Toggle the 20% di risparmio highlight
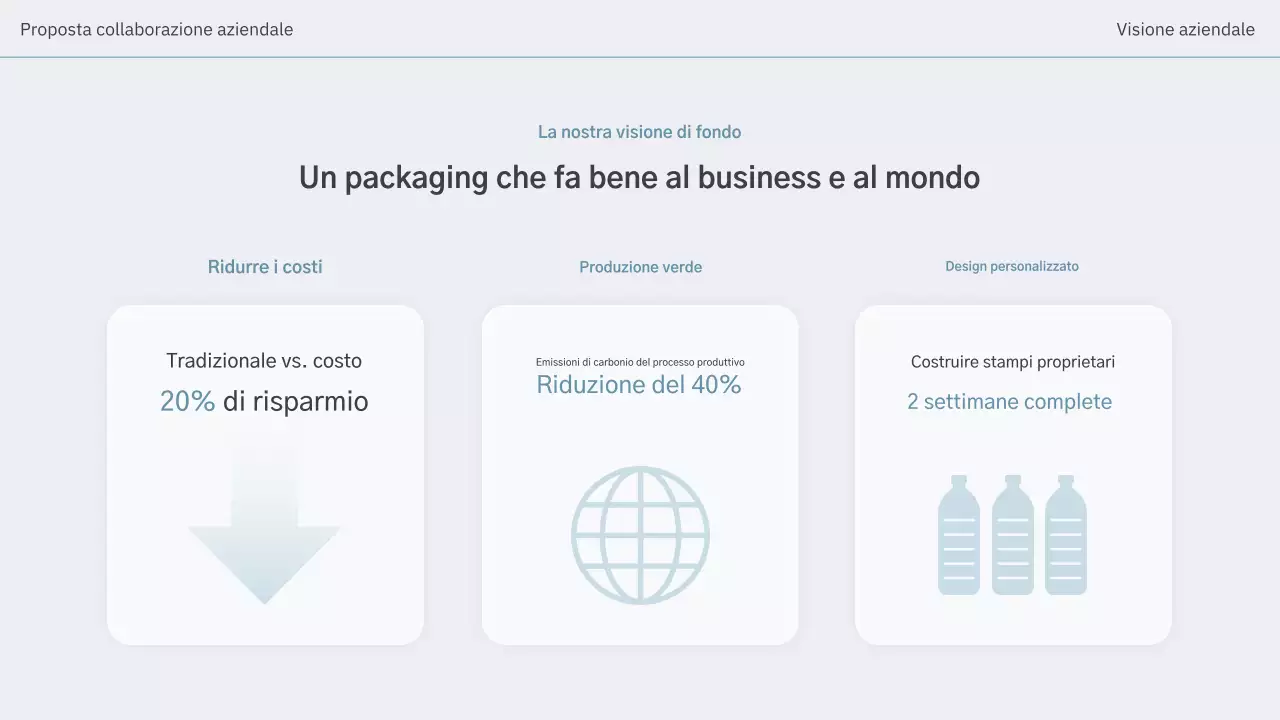1280x720 pixels. (264, 401)
